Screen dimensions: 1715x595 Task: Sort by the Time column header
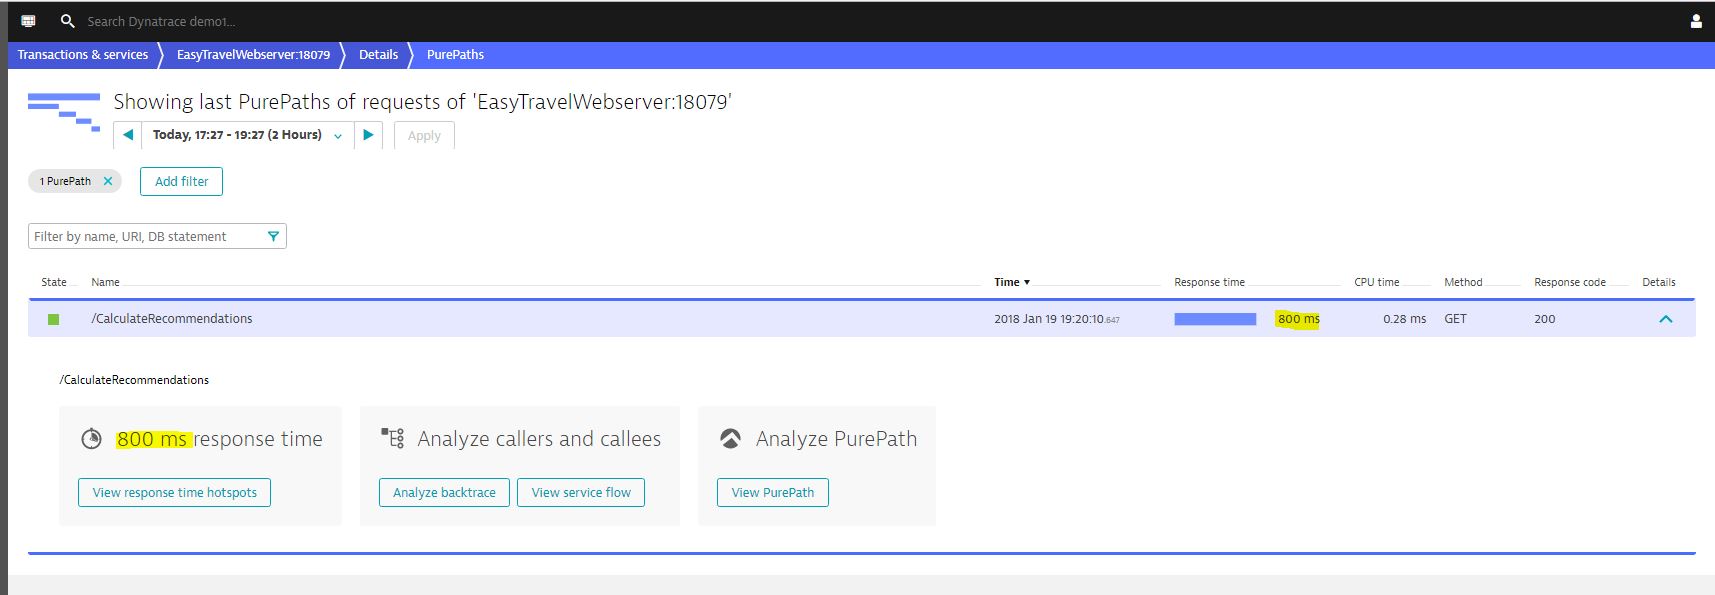point(1011,282)
